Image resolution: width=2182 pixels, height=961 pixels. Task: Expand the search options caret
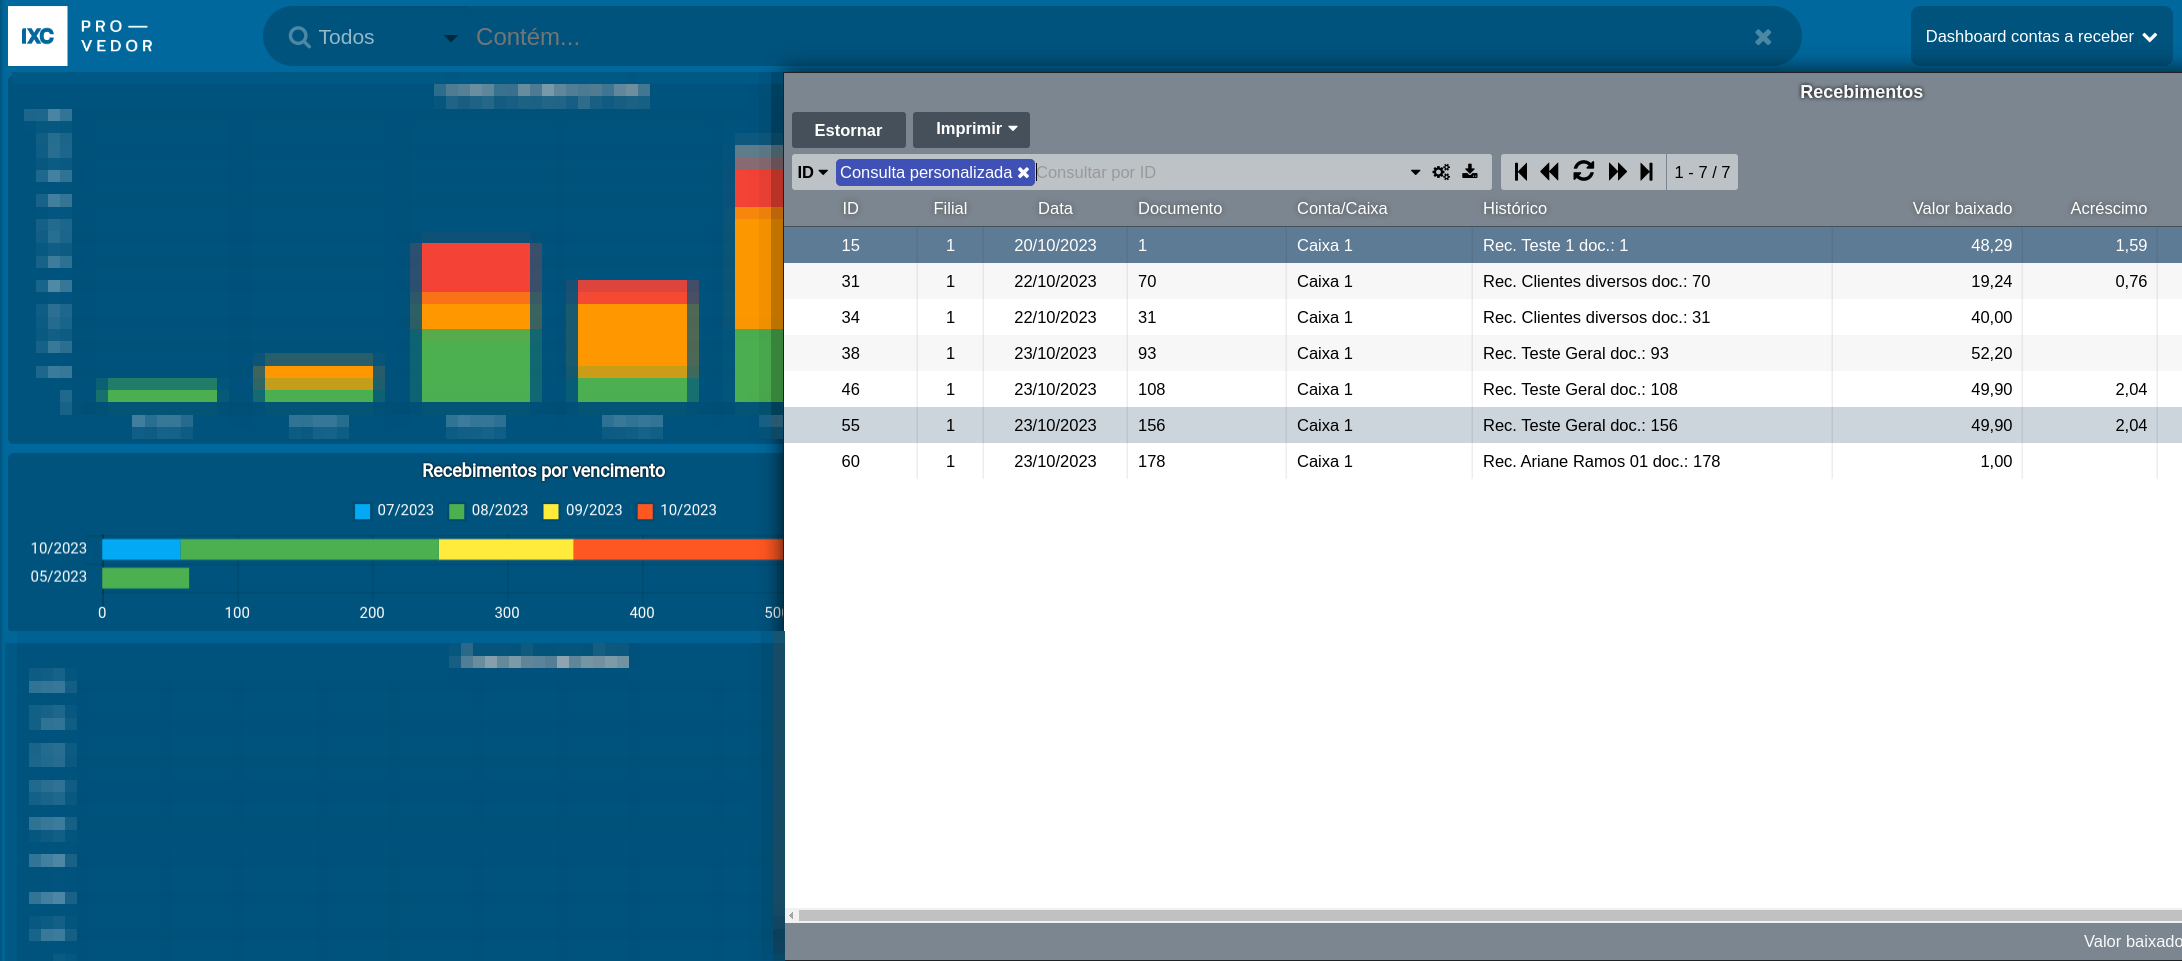point(1415,172)
